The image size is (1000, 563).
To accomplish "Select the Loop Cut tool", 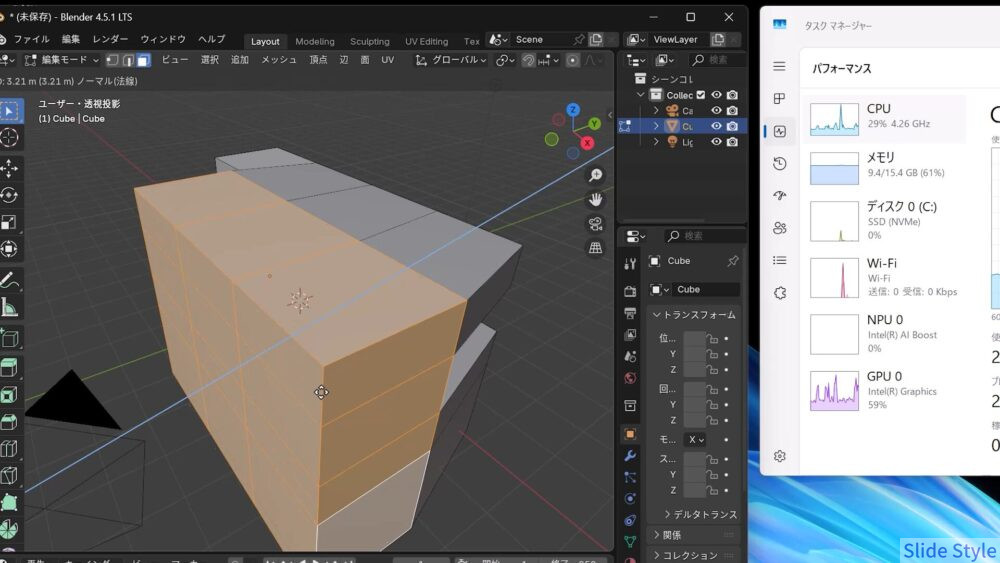I will point(9,448).
